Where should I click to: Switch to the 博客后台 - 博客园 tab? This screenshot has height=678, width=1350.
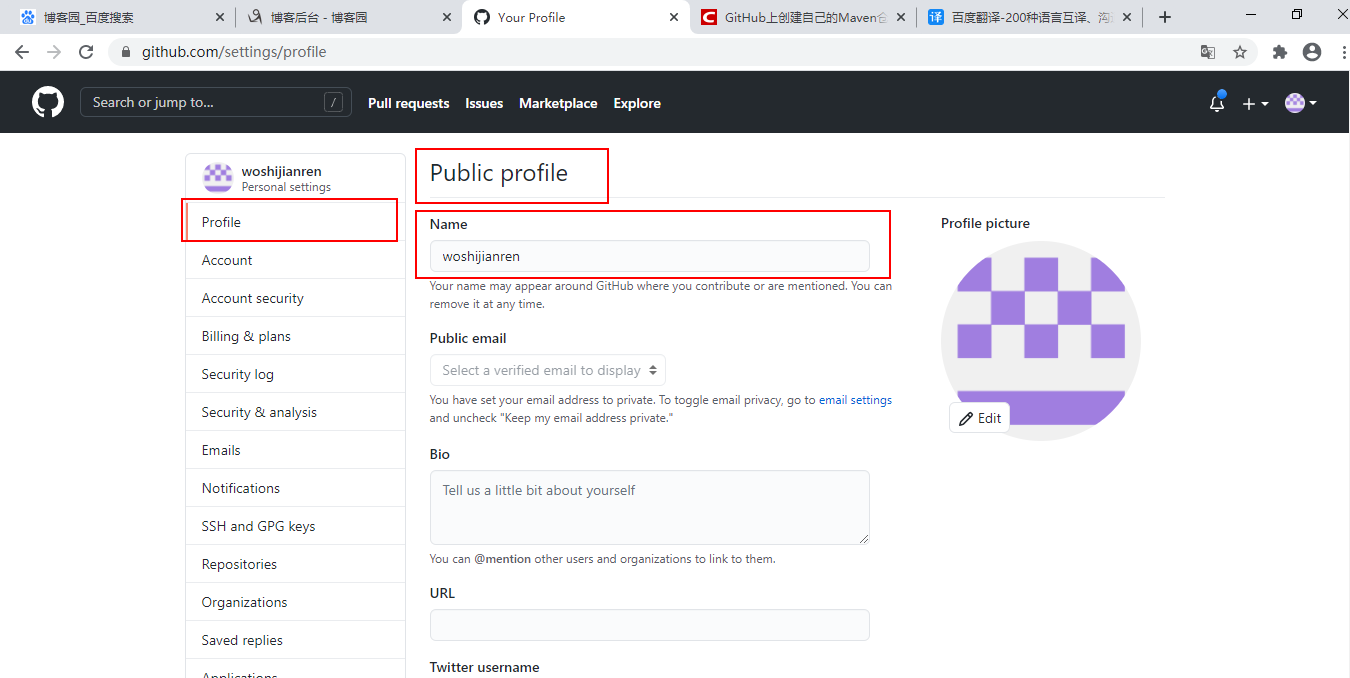click(x=349, y=17)
